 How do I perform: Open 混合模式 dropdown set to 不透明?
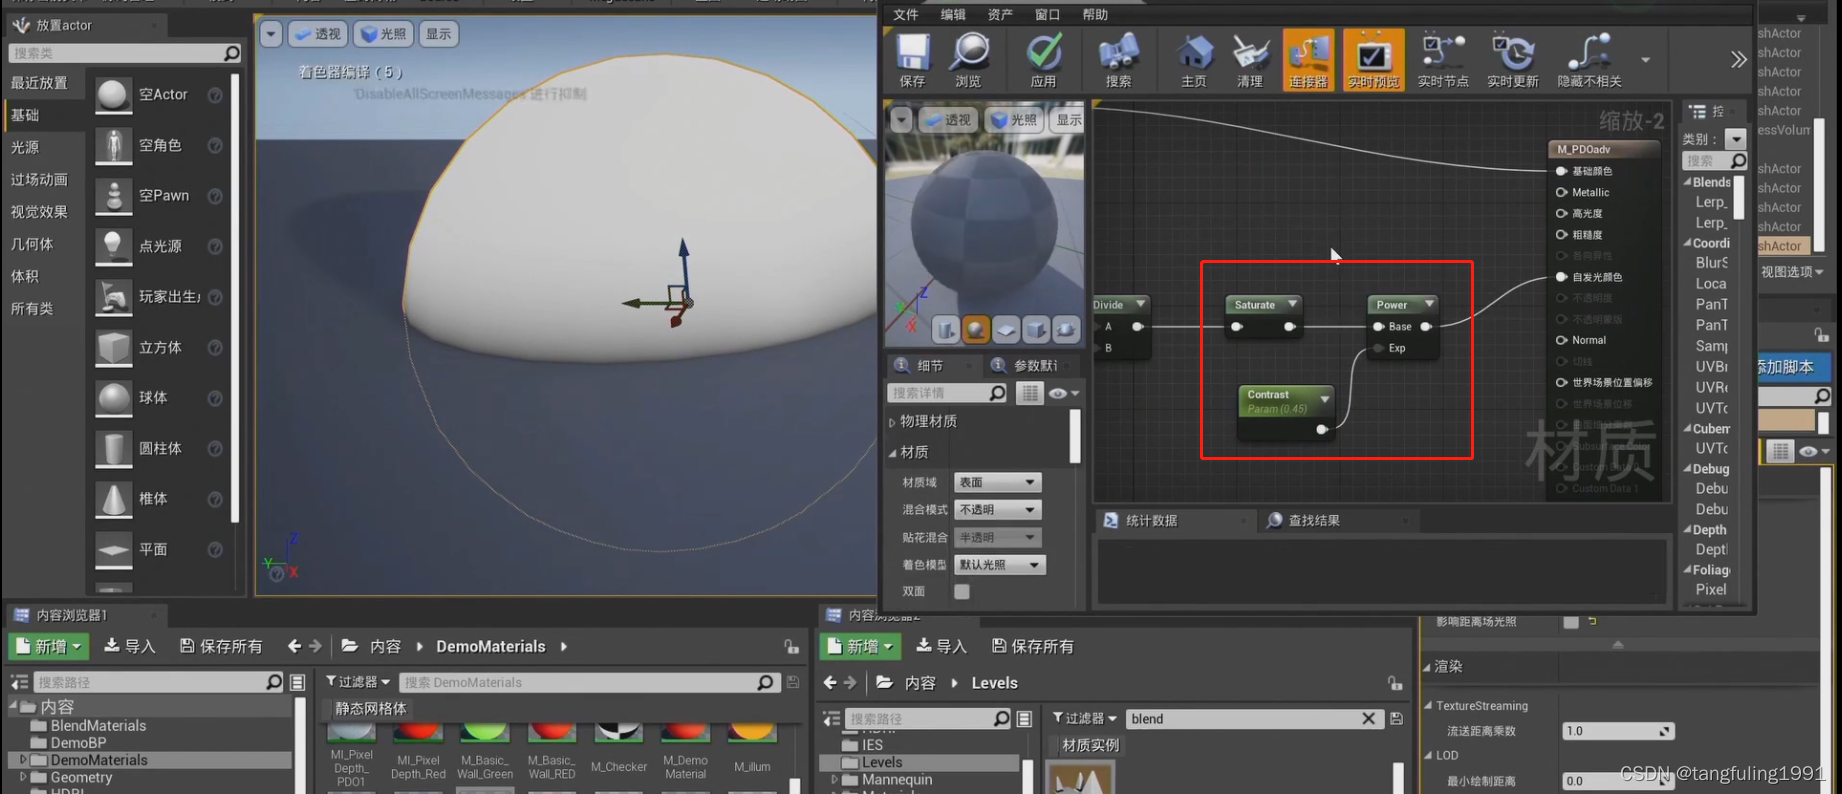[998, 509]
